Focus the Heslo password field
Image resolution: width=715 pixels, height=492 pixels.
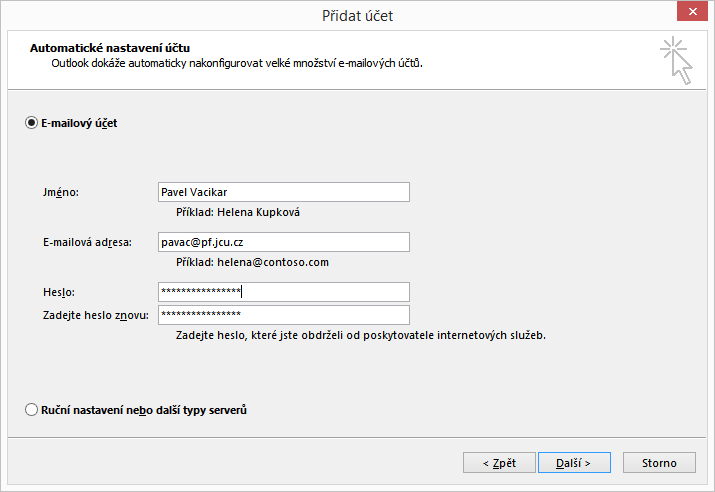(284, 292)
